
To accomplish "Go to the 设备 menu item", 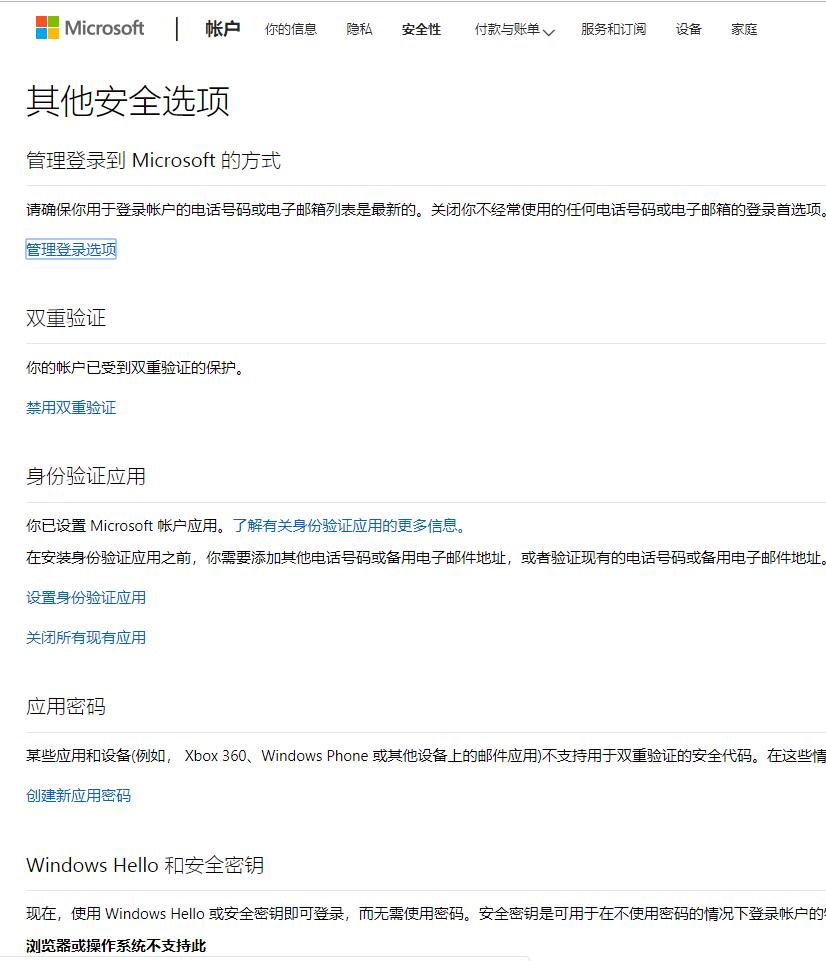I will coord(689,29).
